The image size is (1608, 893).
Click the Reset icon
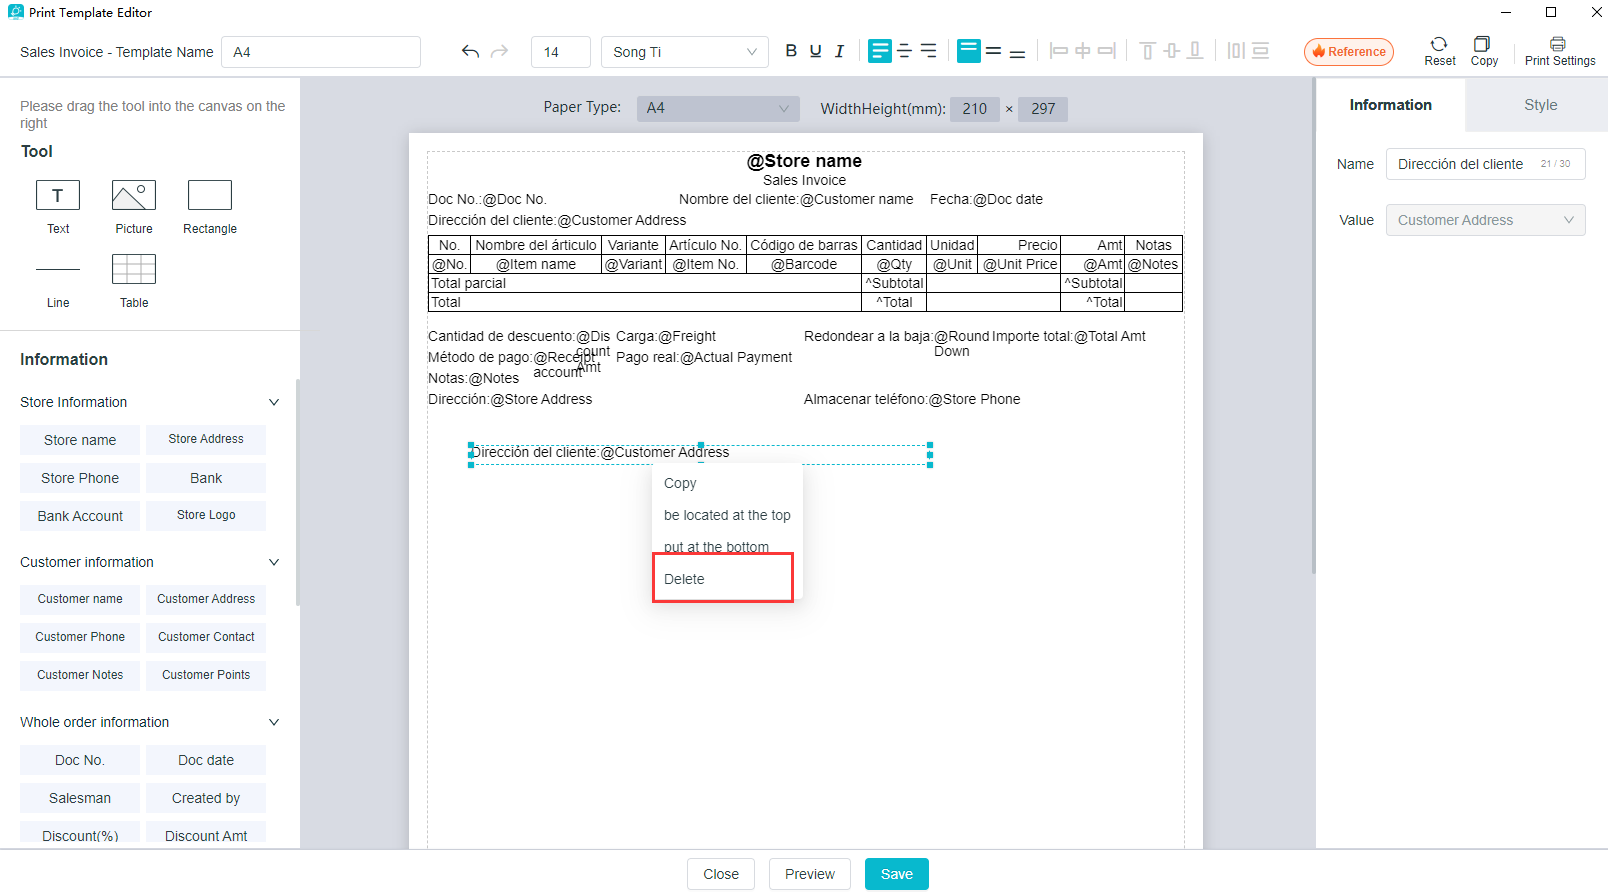pos(1439,51)
